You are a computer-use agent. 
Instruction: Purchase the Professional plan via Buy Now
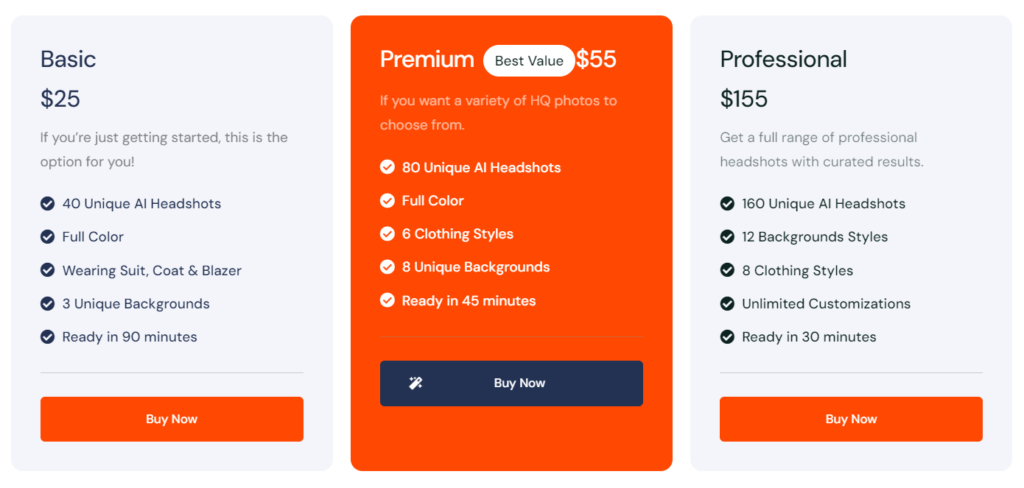[x=851, y=419]
